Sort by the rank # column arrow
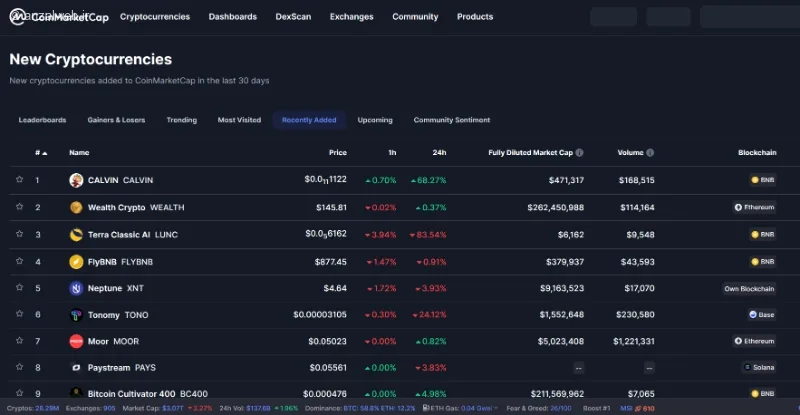The width and height of the screenshot is (800, 415). [45, 153]
